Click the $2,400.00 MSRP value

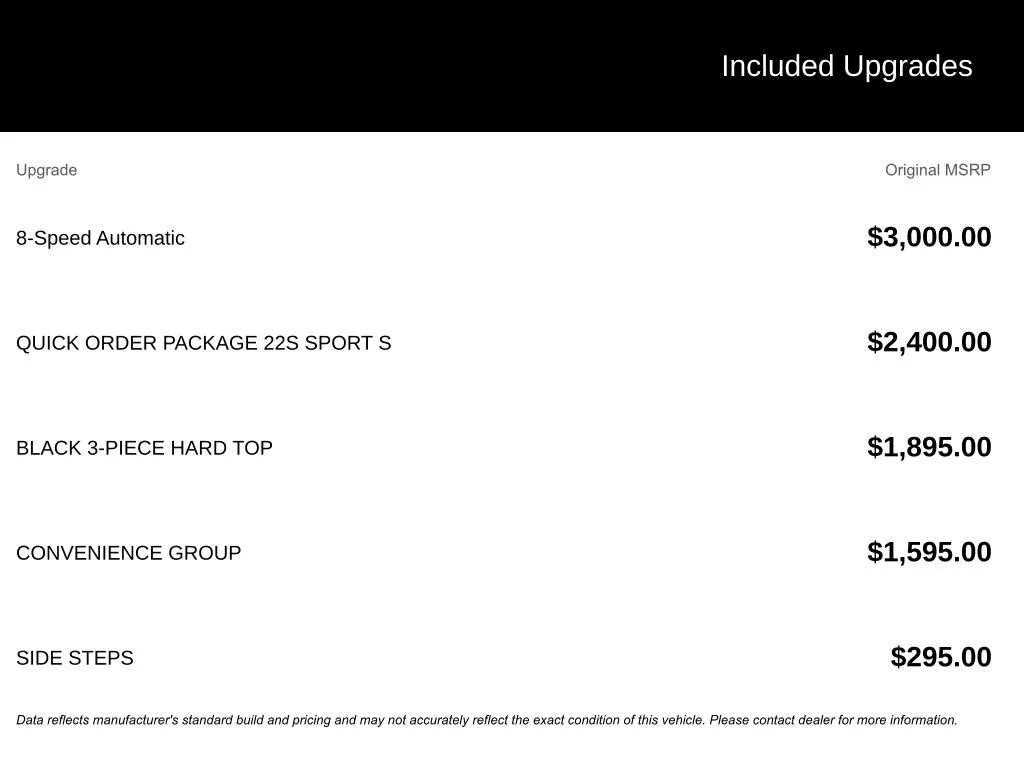tap(929, 342)
